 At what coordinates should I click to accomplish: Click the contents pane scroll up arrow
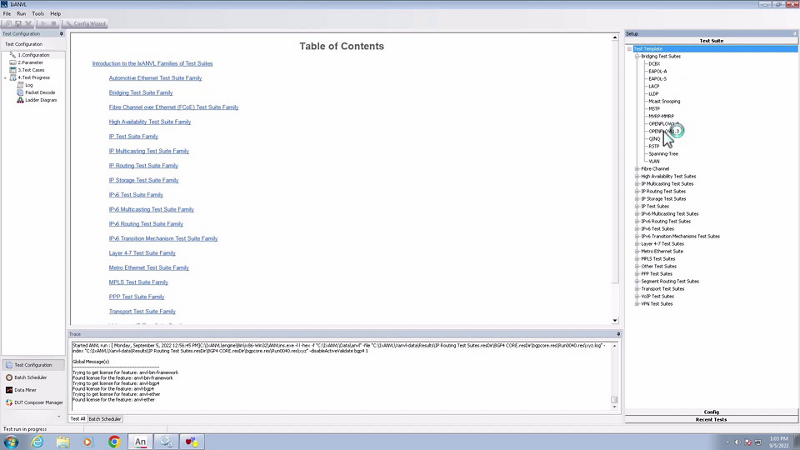(615, 38)
